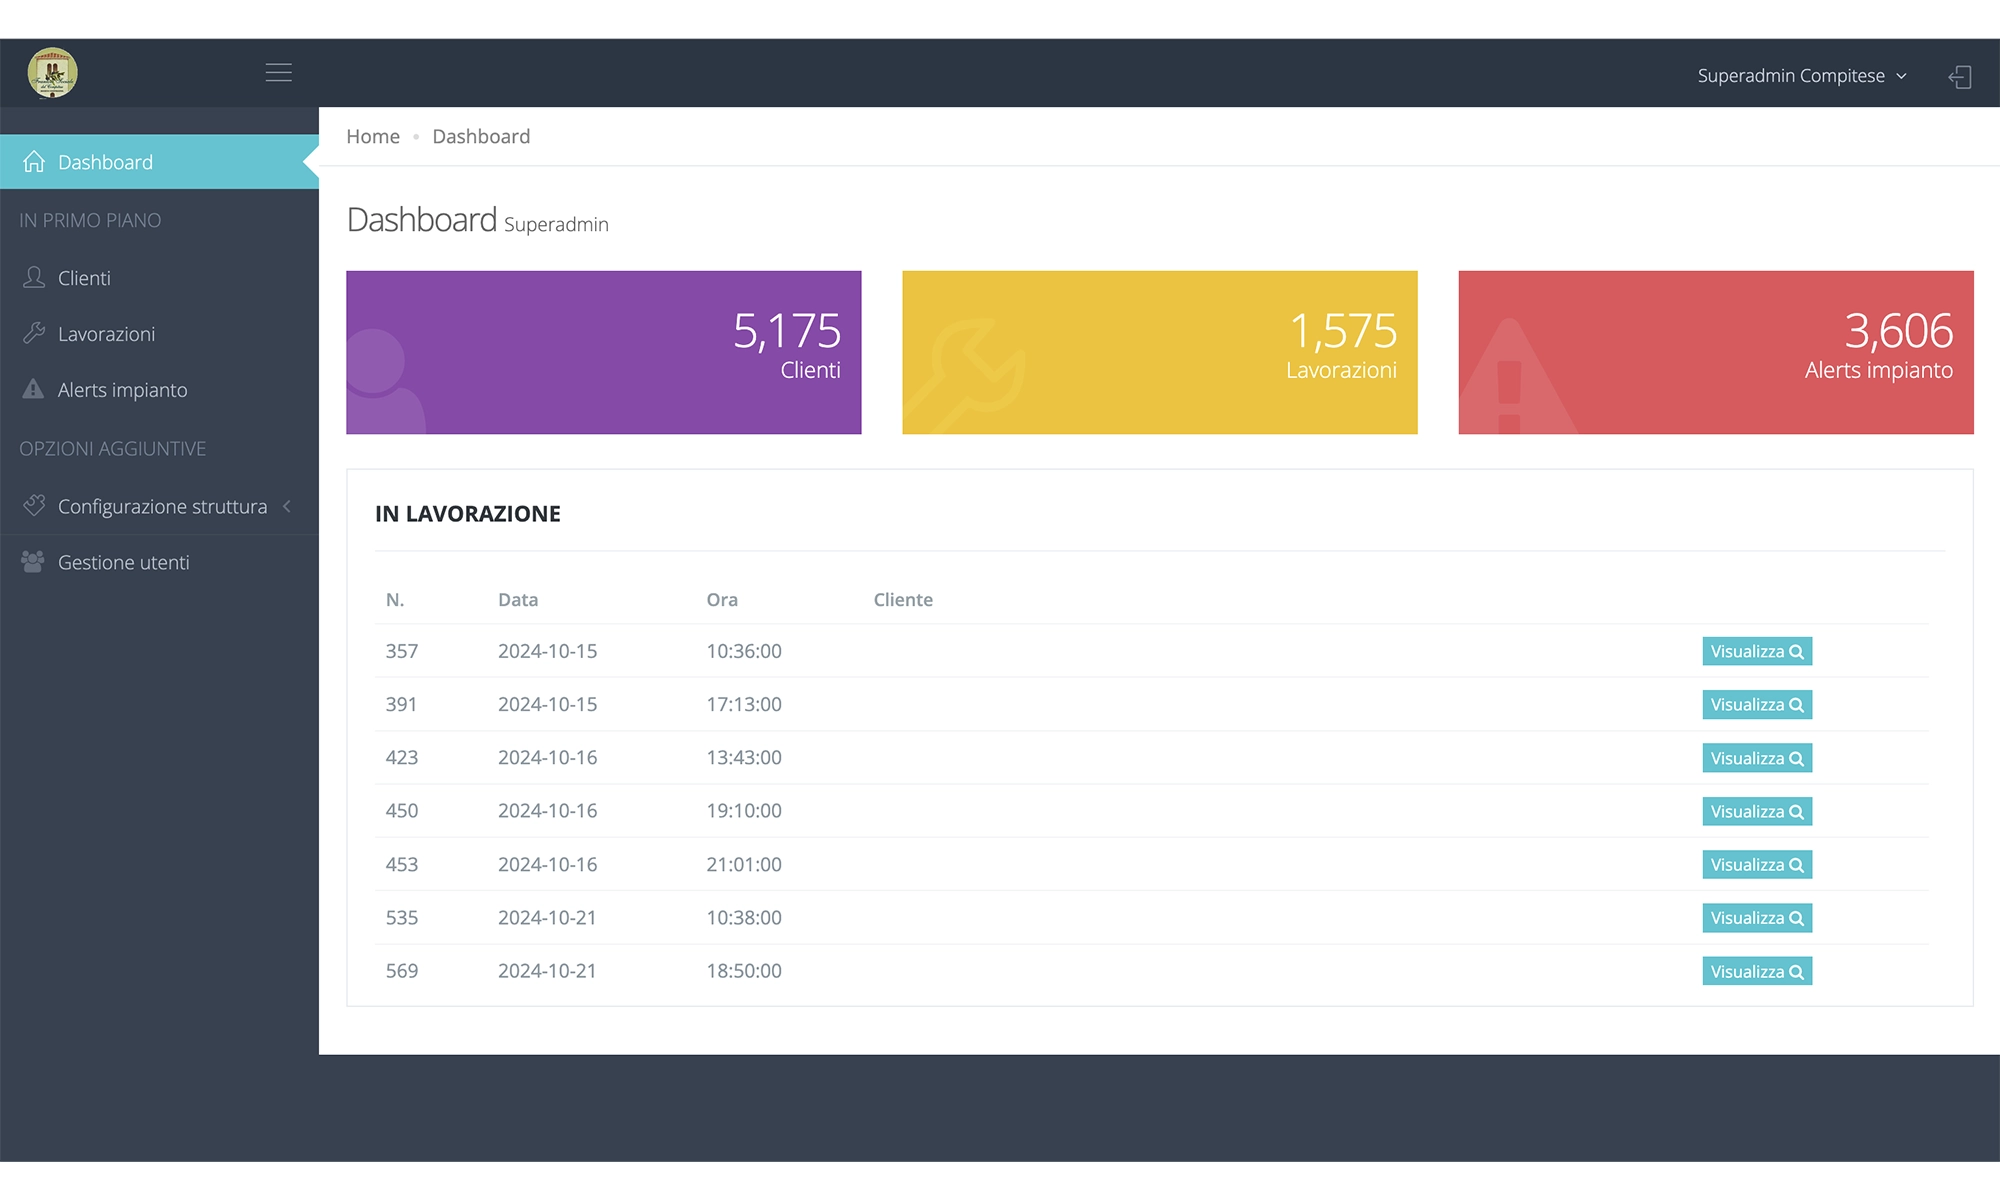Click row number 569
The width and height of the screenshot is (2000, 1200).
click(402, 970)
